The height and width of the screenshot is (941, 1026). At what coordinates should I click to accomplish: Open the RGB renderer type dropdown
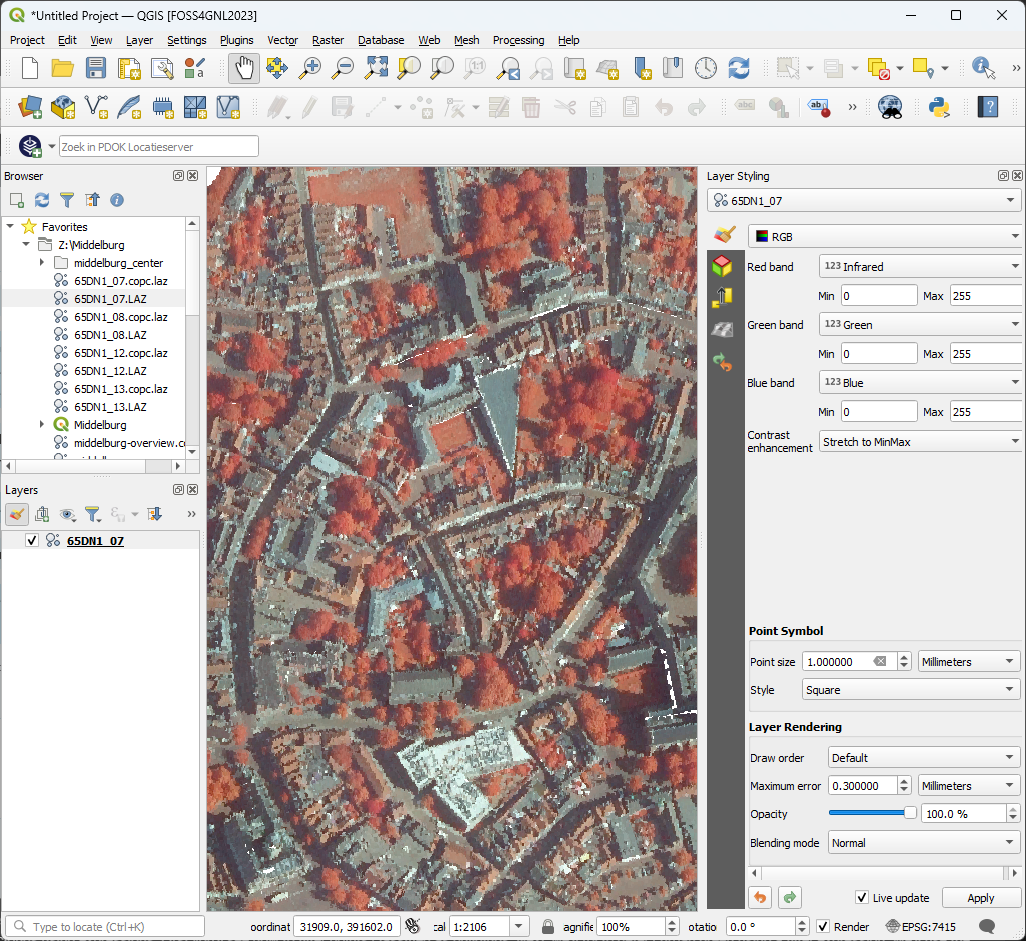pyautogui.click(x=885, y=236)
